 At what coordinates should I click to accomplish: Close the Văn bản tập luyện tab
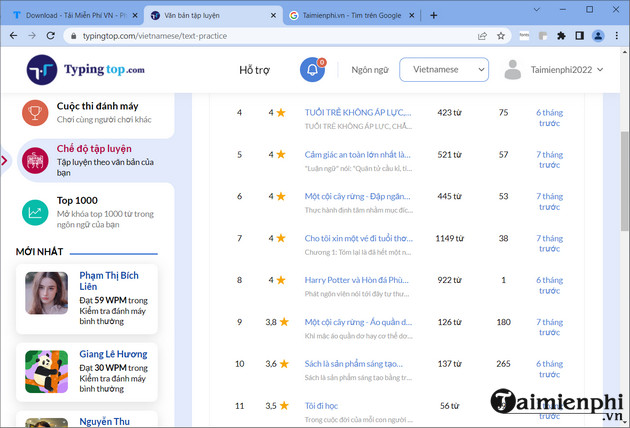[x=273, y=15]
